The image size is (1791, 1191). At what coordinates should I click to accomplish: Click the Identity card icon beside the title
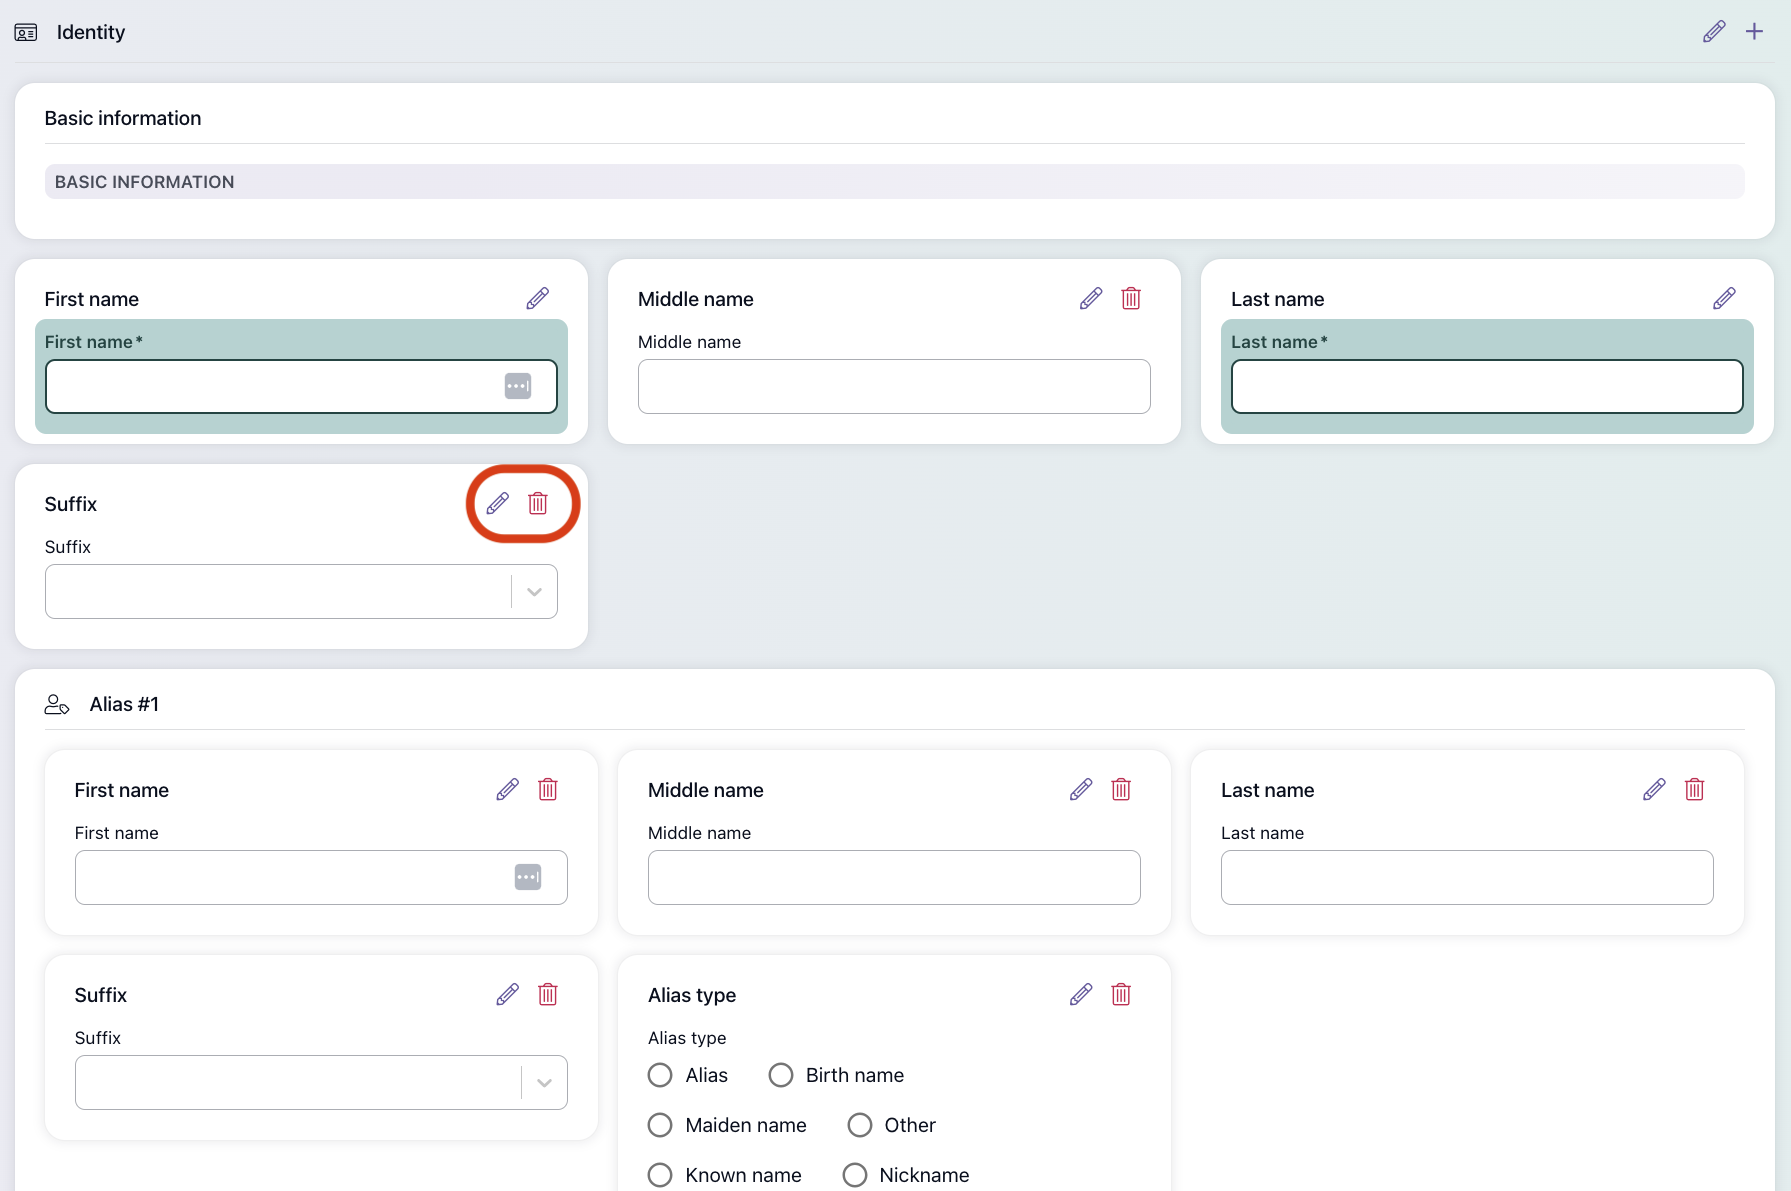click(26, 33)
